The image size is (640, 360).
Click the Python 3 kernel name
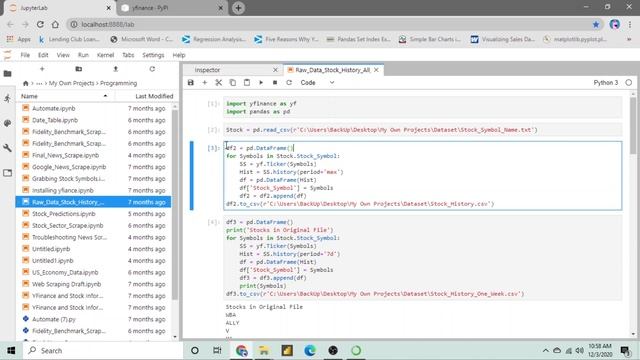(x=606, y=82)
